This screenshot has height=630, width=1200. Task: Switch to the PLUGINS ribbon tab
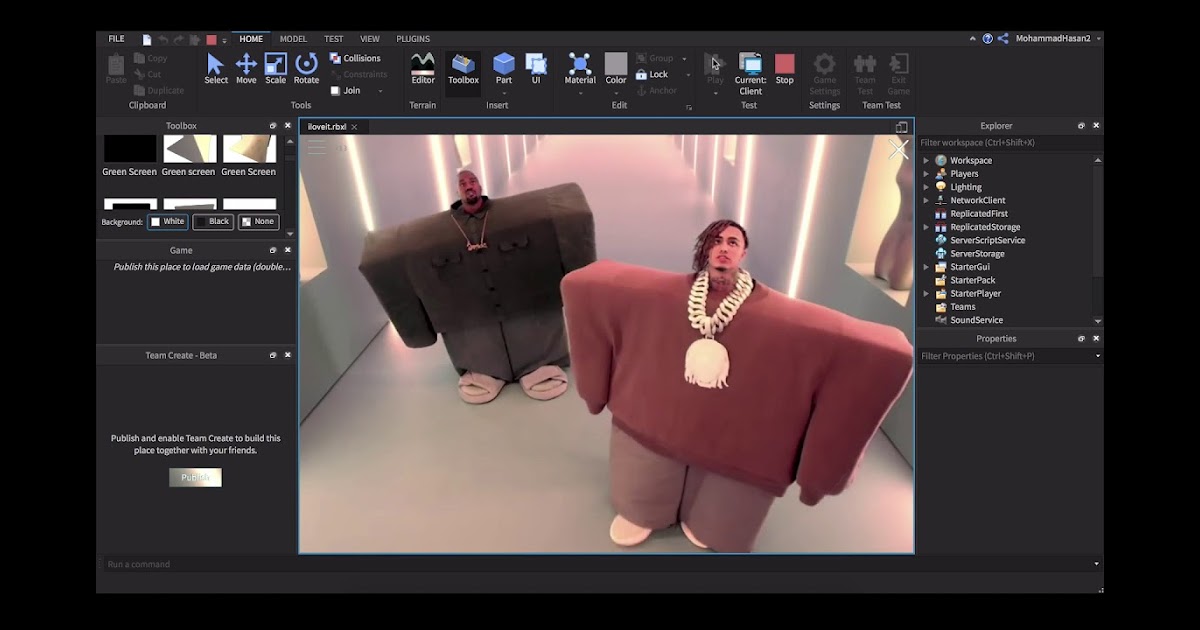[413, 39]
